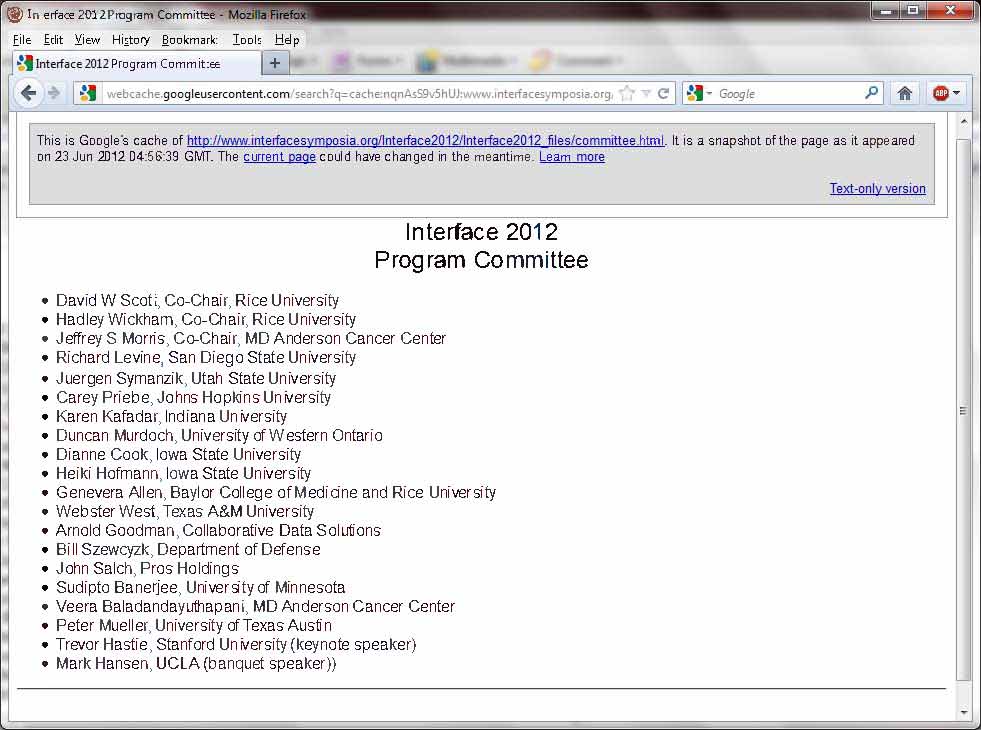
Task: Click inside the Google search box
Action: tap(788, 93)
